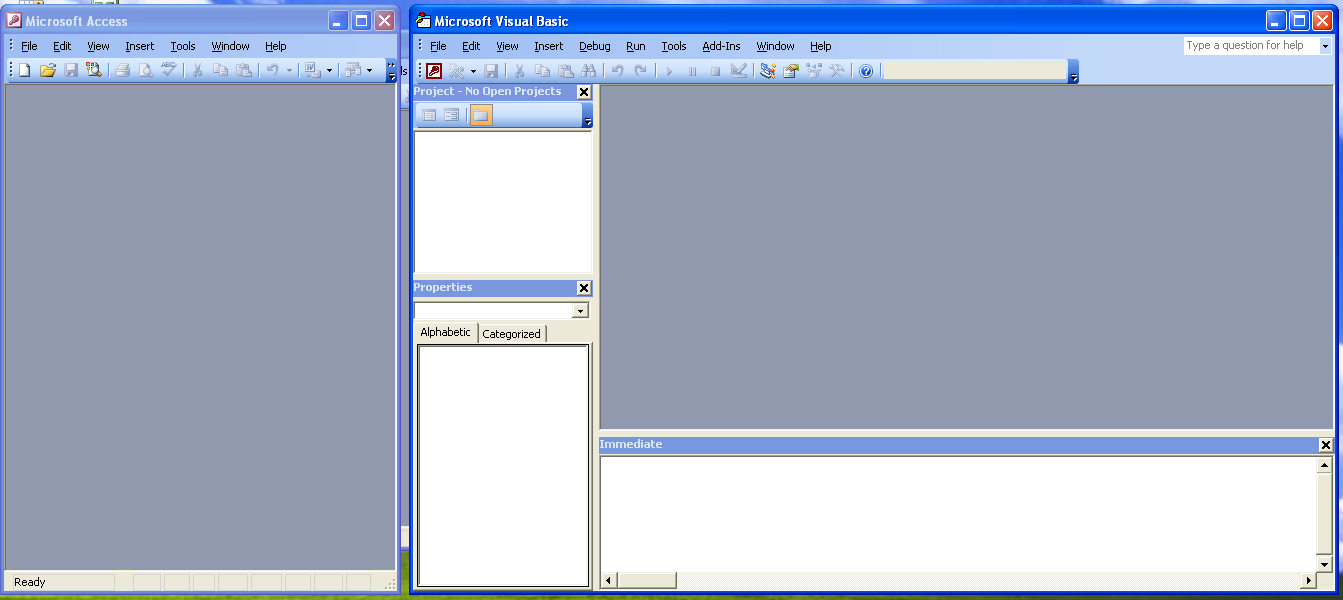Expand Project panel toolbar options arrow
The width and height of the screenshot is (1343, 600).
588,116
